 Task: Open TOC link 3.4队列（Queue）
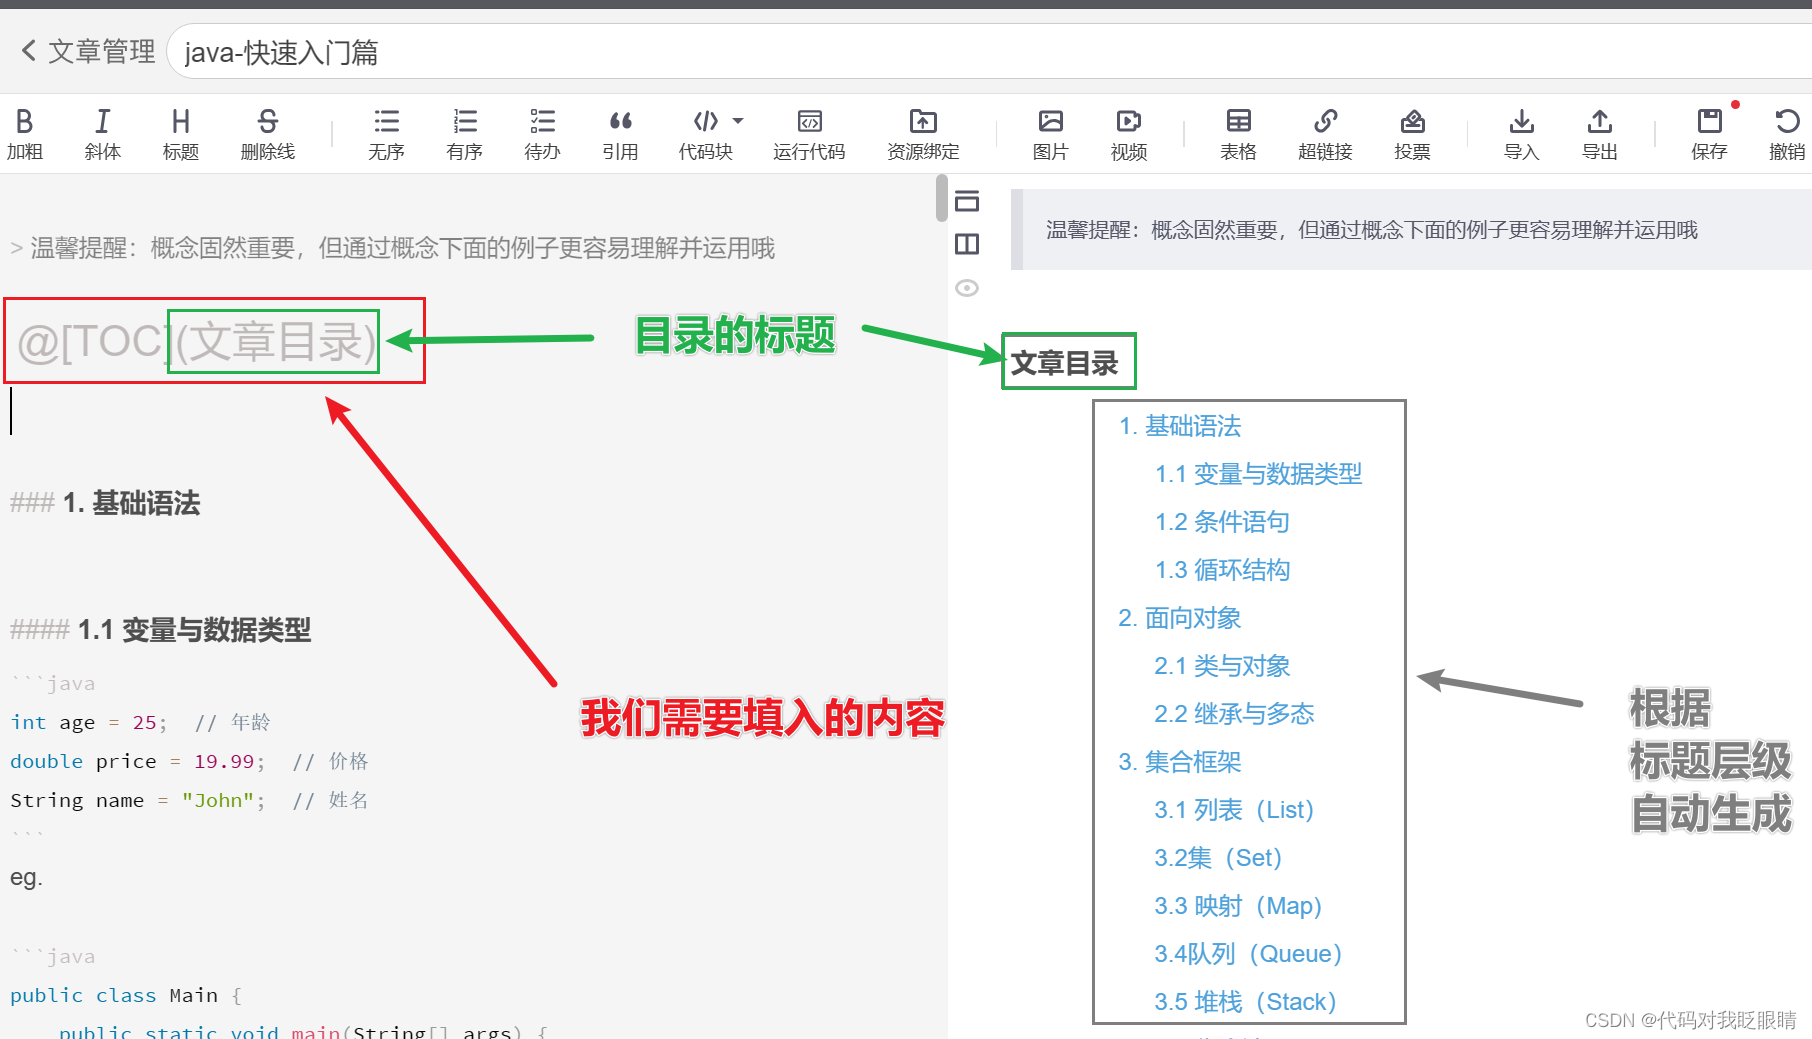pos(1248,954)
